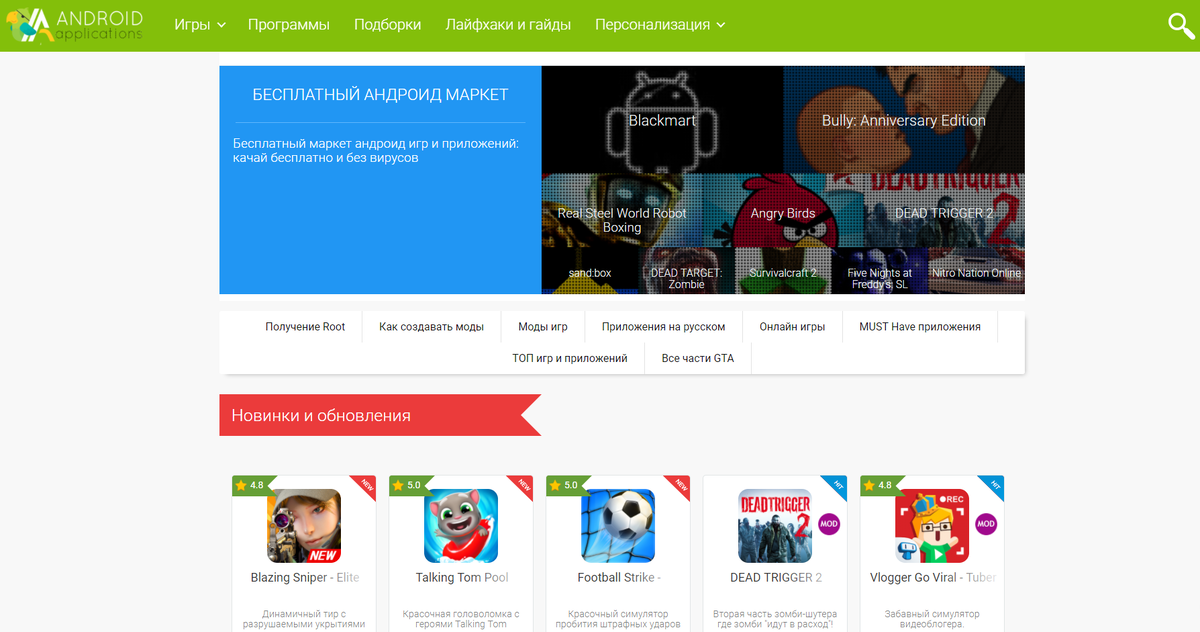Viewport: 1200px width, 632px height.
Task: Open Blazing Sniper app icon
Action: point(304,526)
